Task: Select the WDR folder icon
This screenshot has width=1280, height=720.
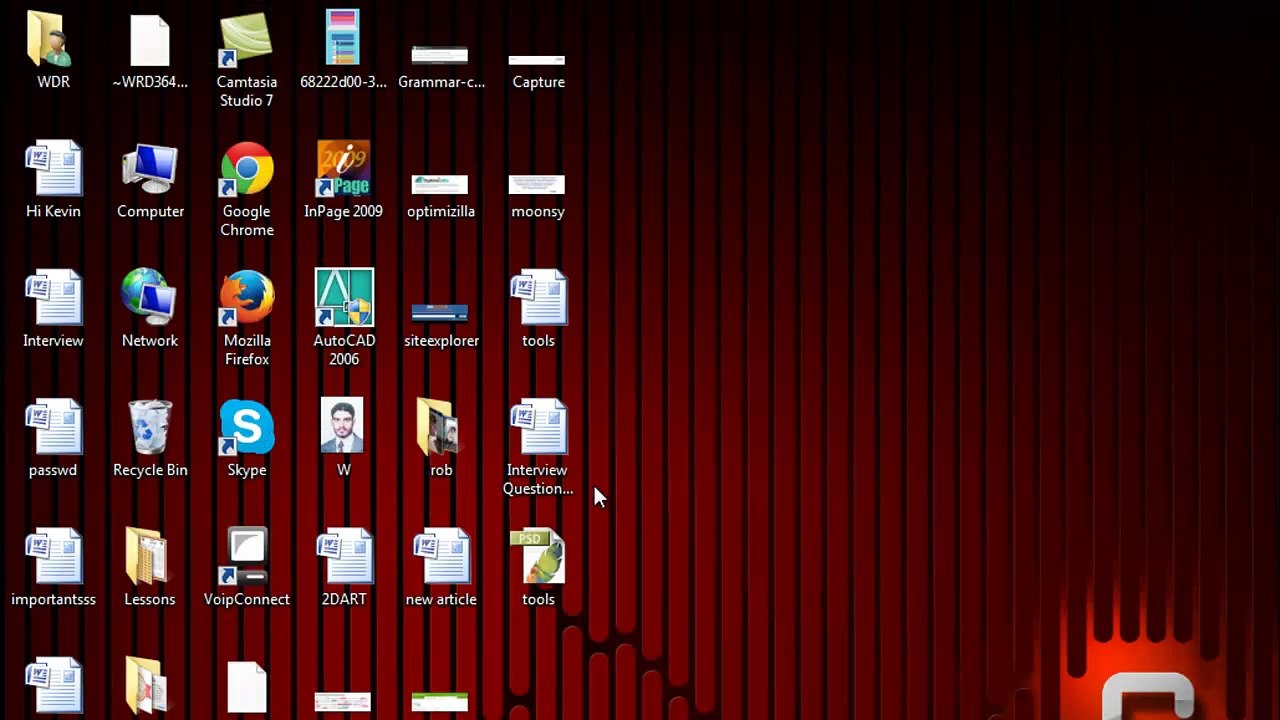Action: pyautogui.click(x=50, y=39)
